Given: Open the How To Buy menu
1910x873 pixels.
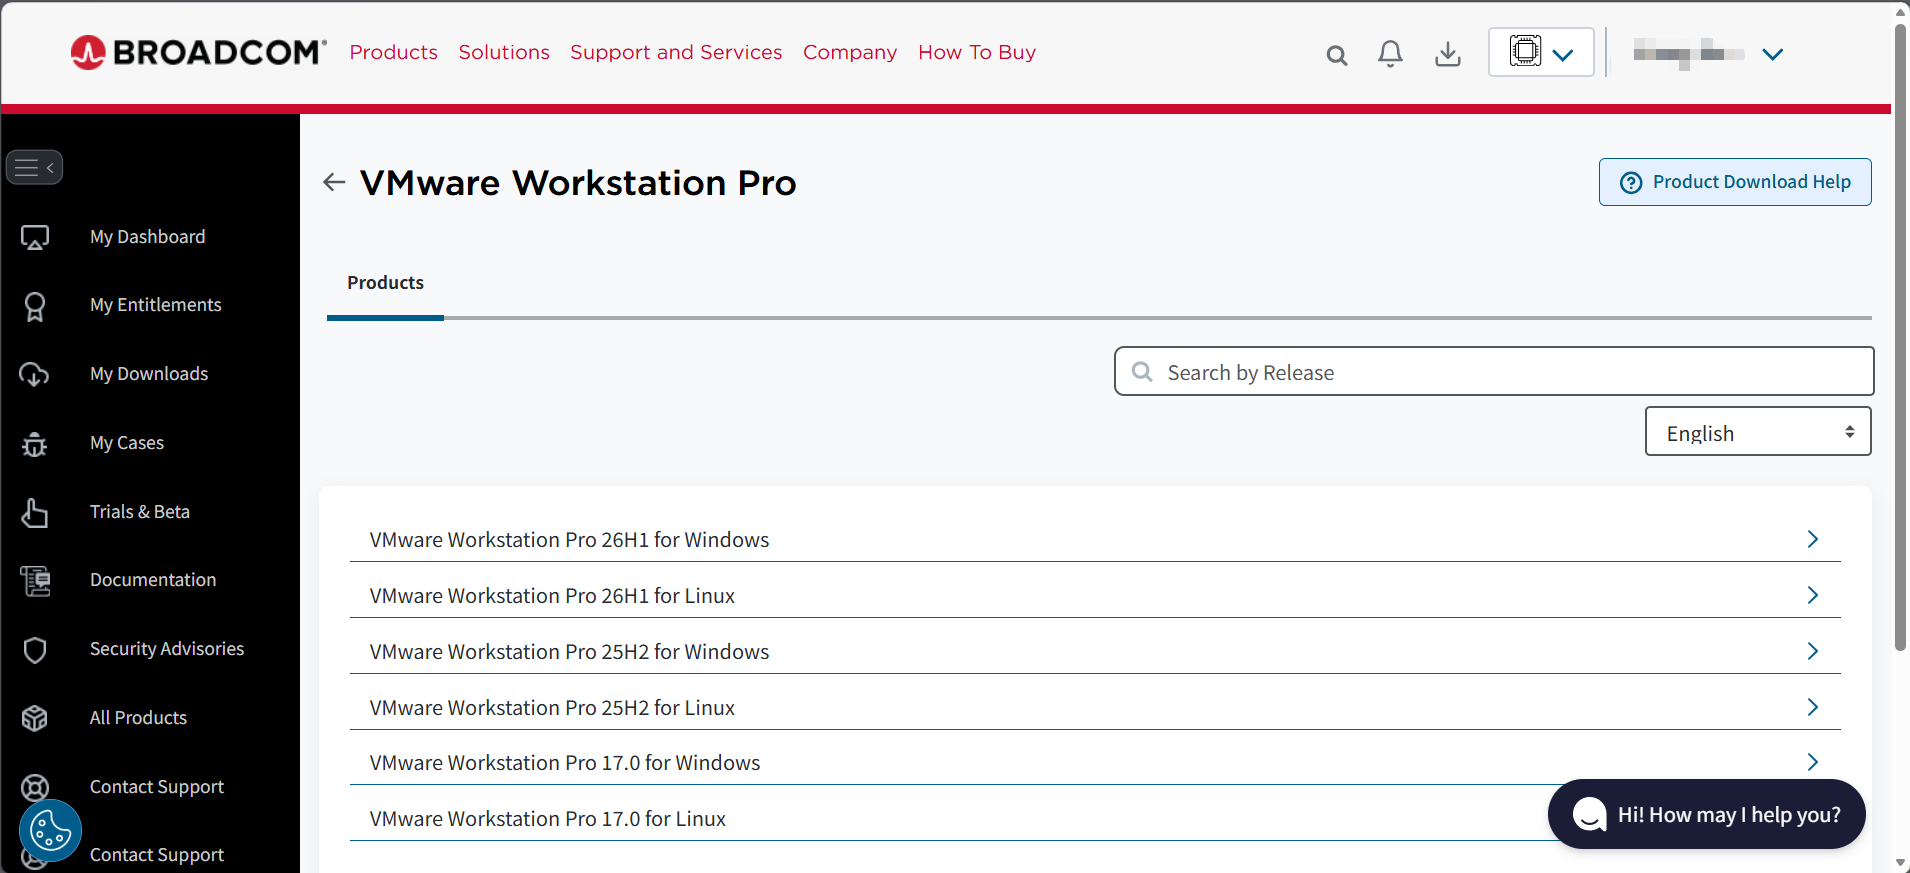Looking at the screenshot, I should click(977, 52).
